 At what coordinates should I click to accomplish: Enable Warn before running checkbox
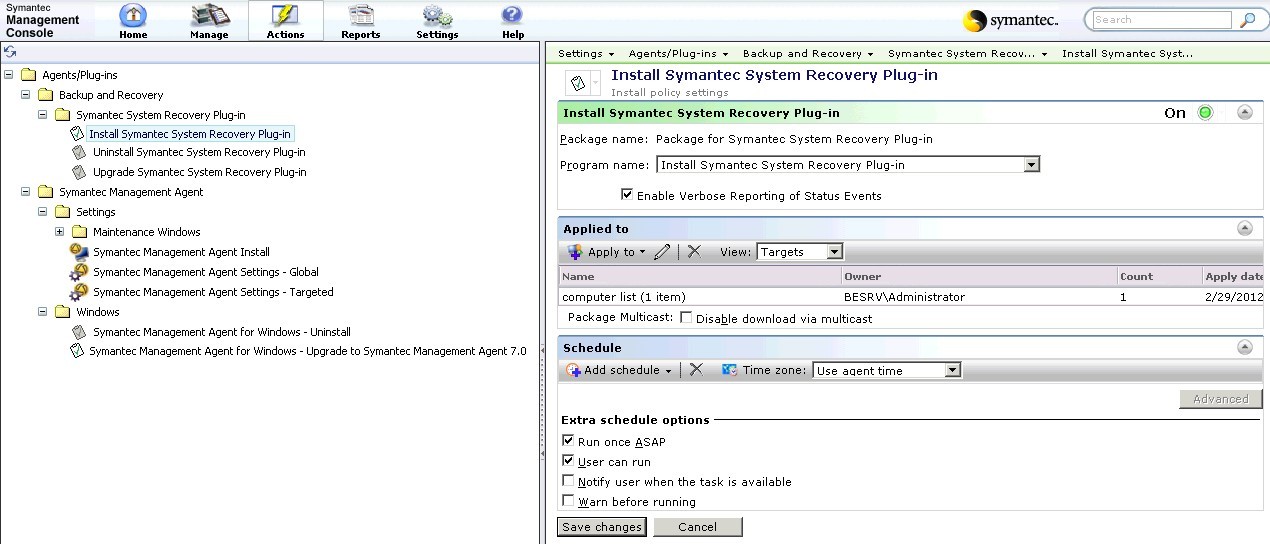point(568,501)
